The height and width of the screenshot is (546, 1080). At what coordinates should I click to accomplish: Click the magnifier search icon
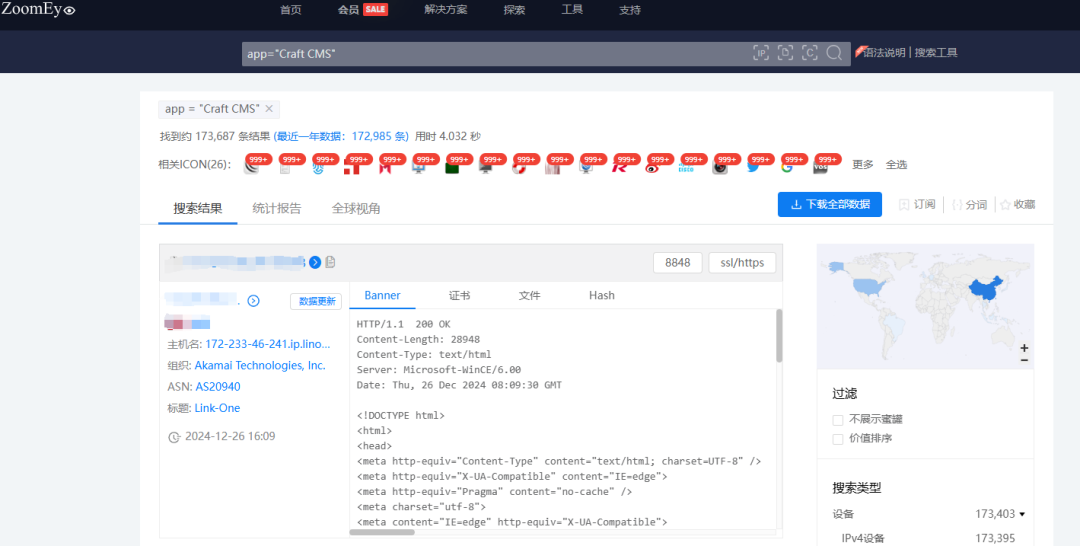(834, 53)
